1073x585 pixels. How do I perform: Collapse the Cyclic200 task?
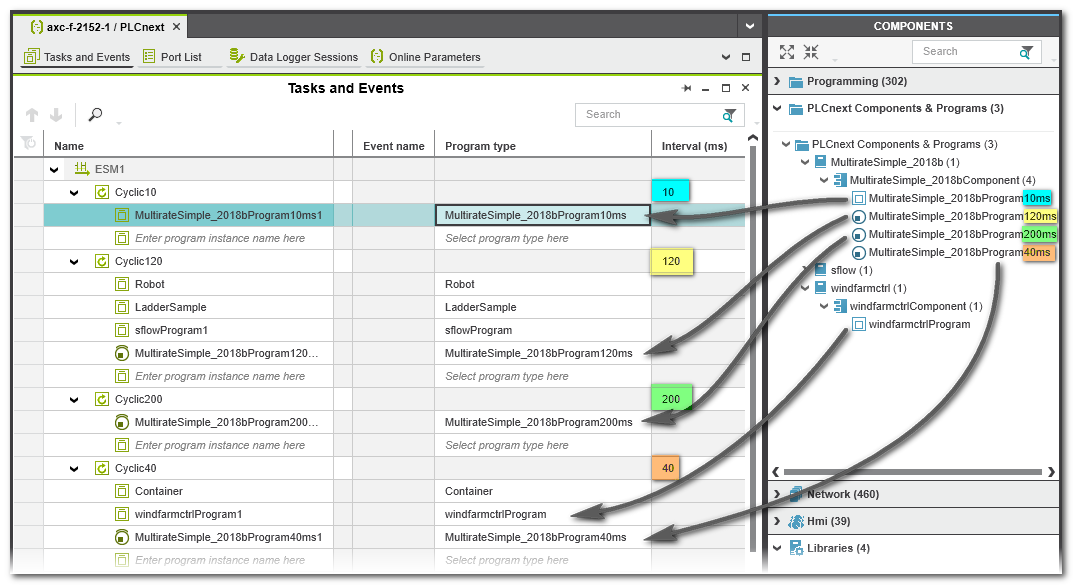pos(74,400)
